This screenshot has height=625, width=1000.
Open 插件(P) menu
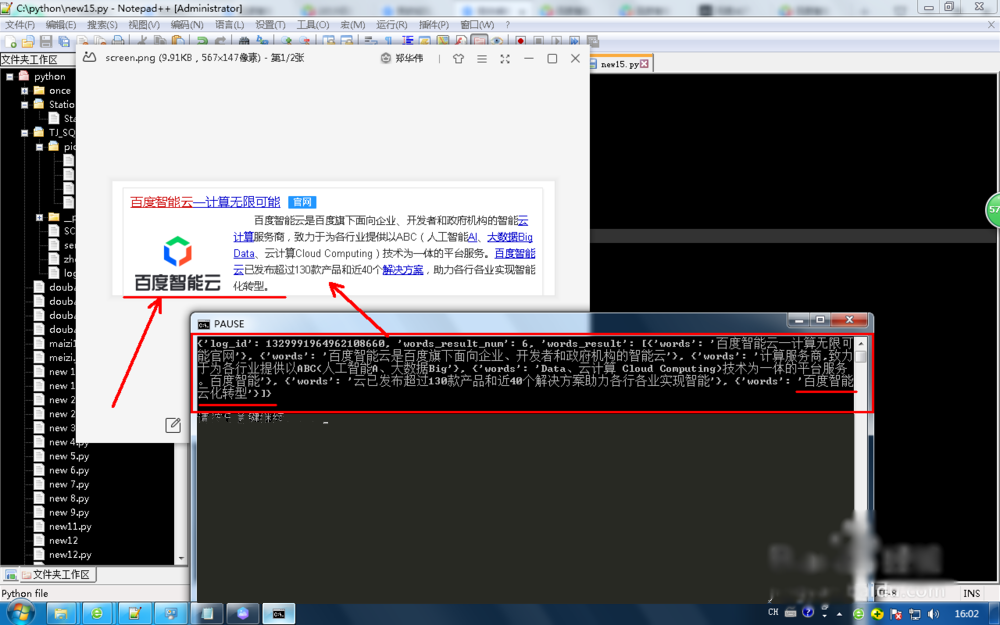coord(434,24)
